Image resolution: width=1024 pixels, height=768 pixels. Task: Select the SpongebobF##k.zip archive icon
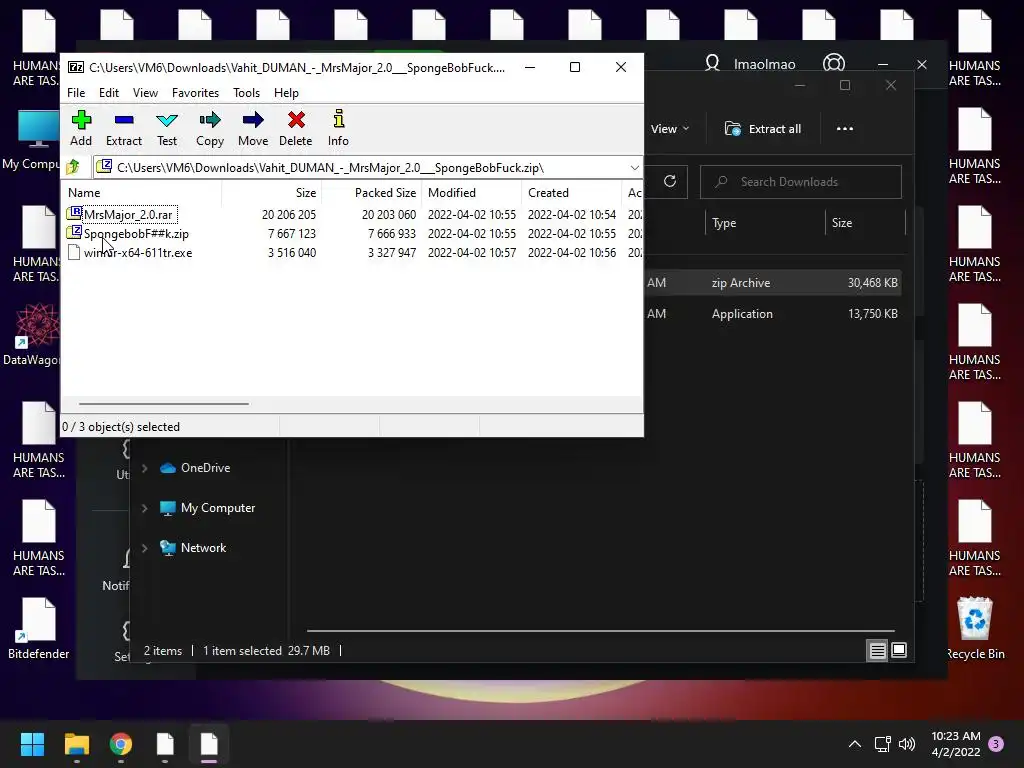(74, 232)
